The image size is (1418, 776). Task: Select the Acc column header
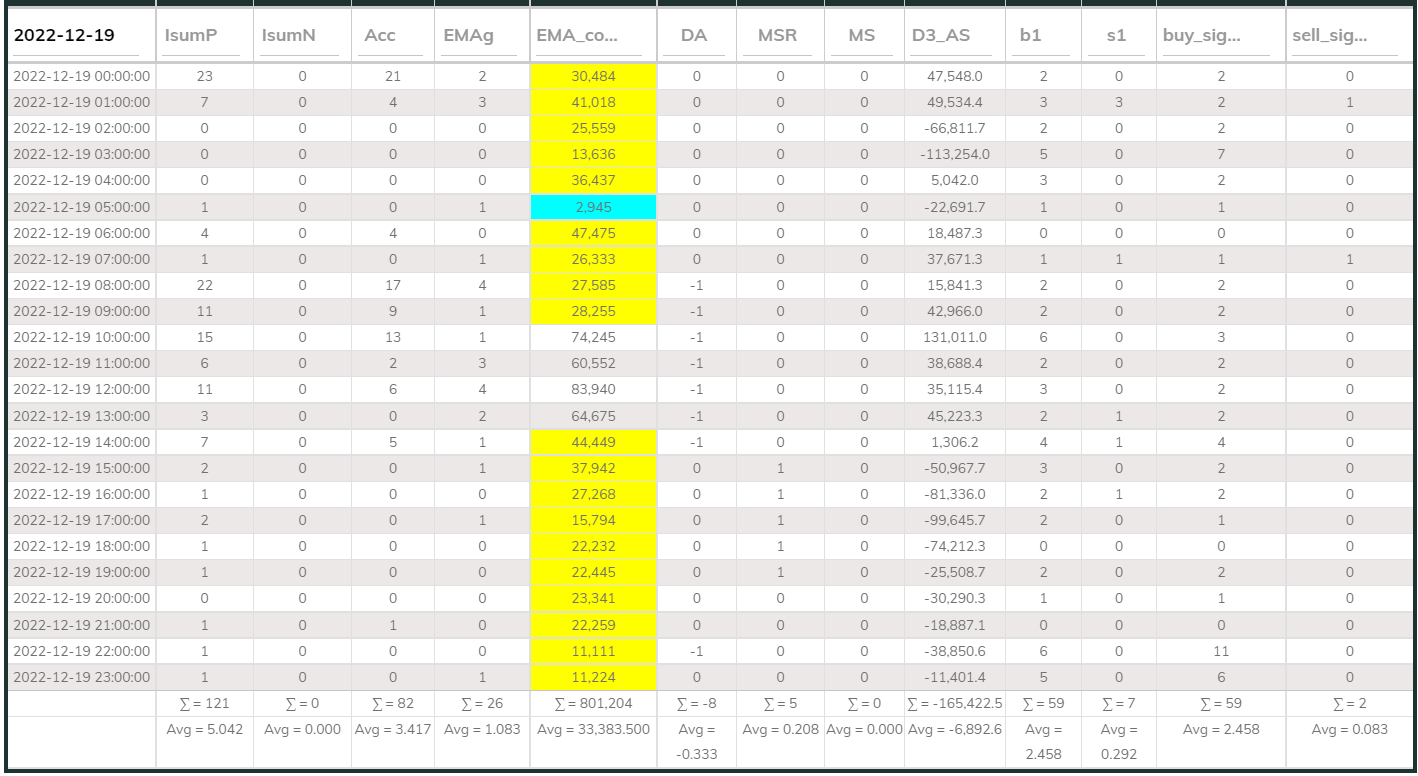click(380, 36)
